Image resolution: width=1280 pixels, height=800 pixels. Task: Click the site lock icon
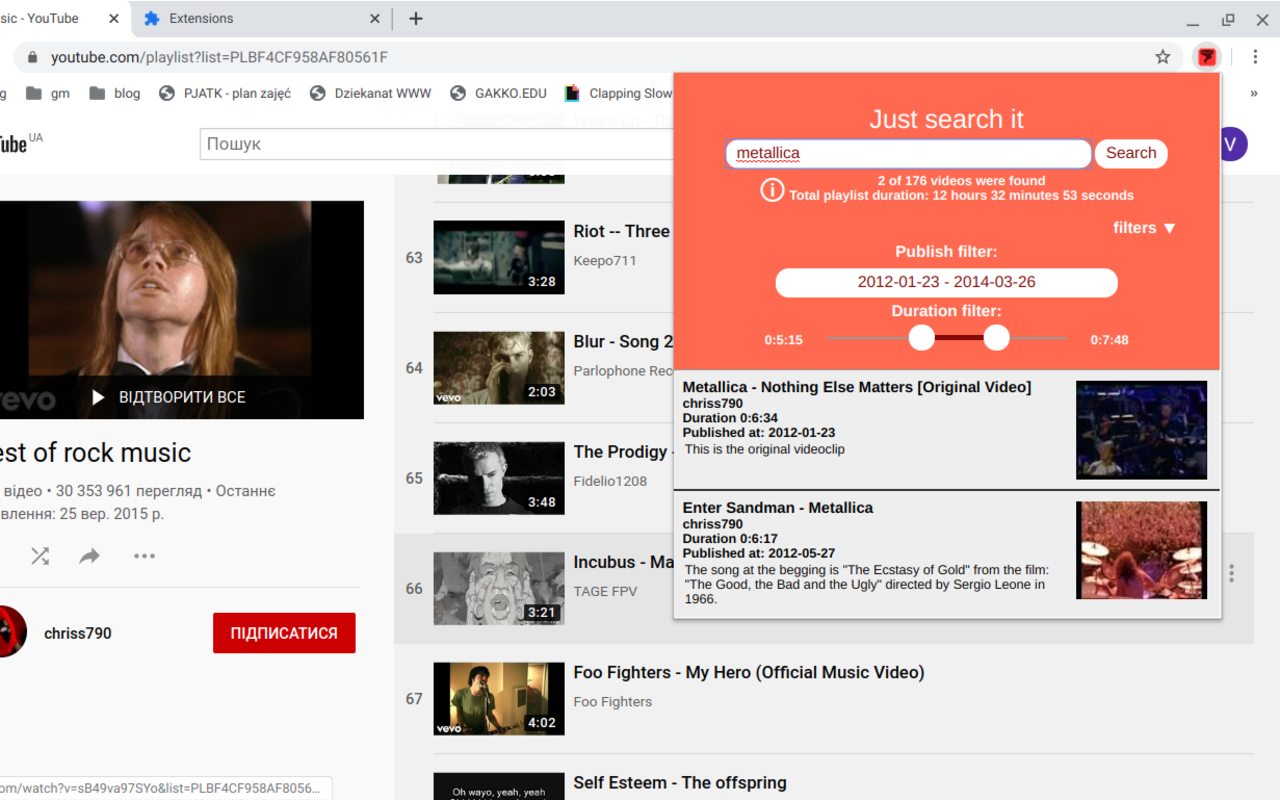(32, 57)
